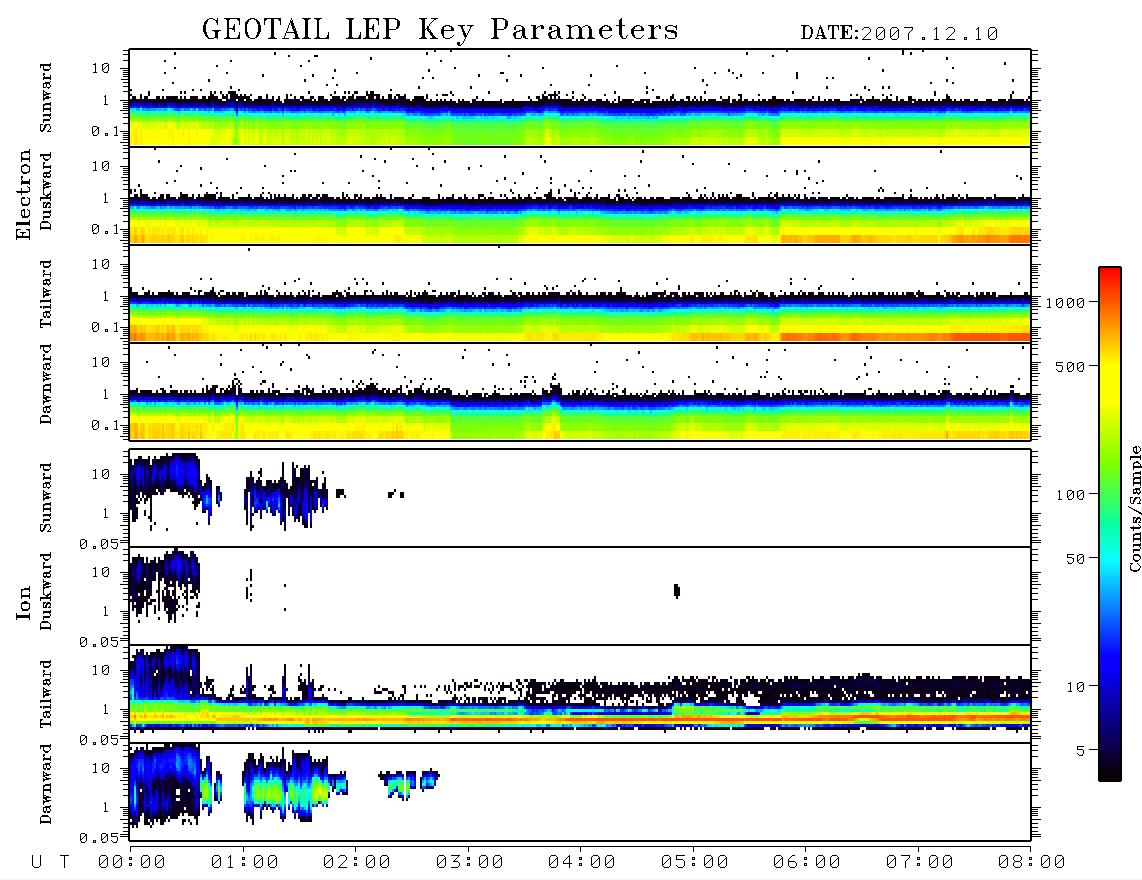Click the Electron "Tailward" axis label
This screenshot has height=880, width=1142.
[46, 294]
